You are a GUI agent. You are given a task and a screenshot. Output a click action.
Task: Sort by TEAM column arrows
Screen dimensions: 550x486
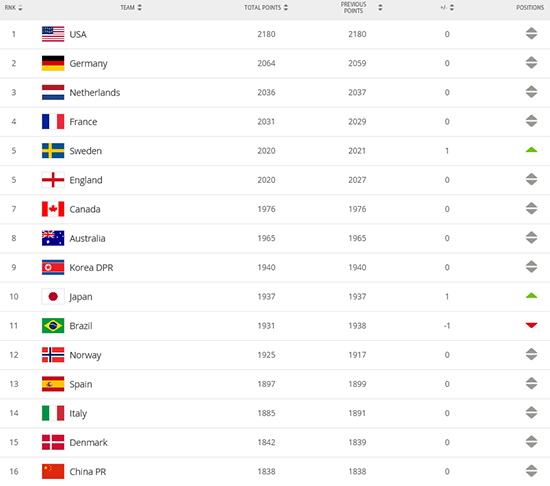pos(140,7)
